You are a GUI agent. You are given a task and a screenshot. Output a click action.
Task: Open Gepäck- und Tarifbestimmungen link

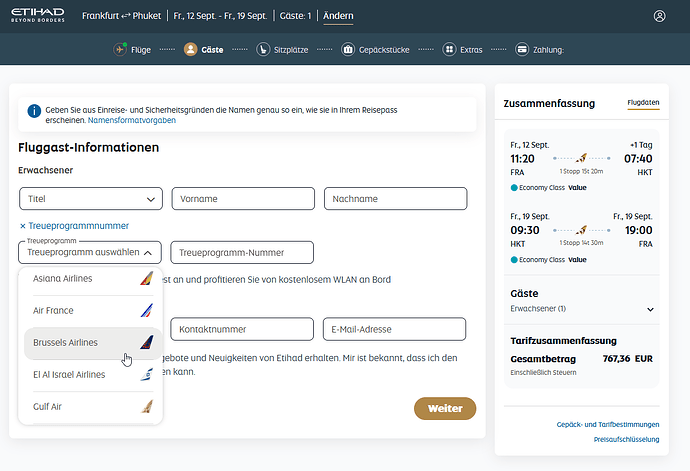[608, 424]
